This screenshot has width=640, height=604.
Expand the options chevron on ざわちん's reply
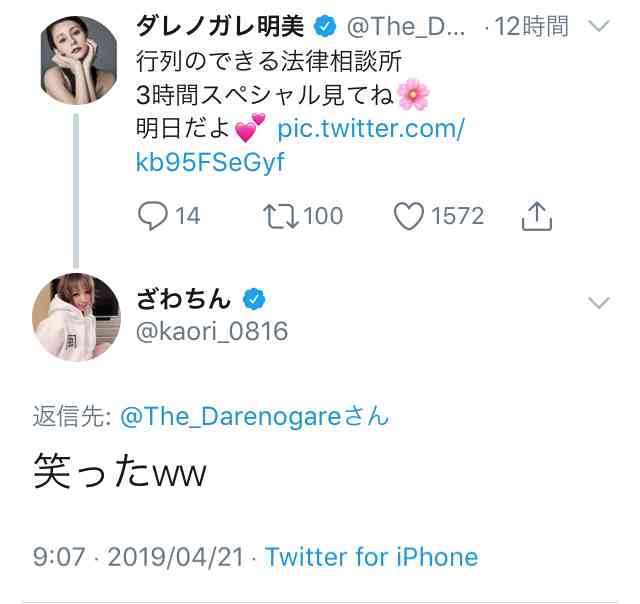tap(598, 303)
